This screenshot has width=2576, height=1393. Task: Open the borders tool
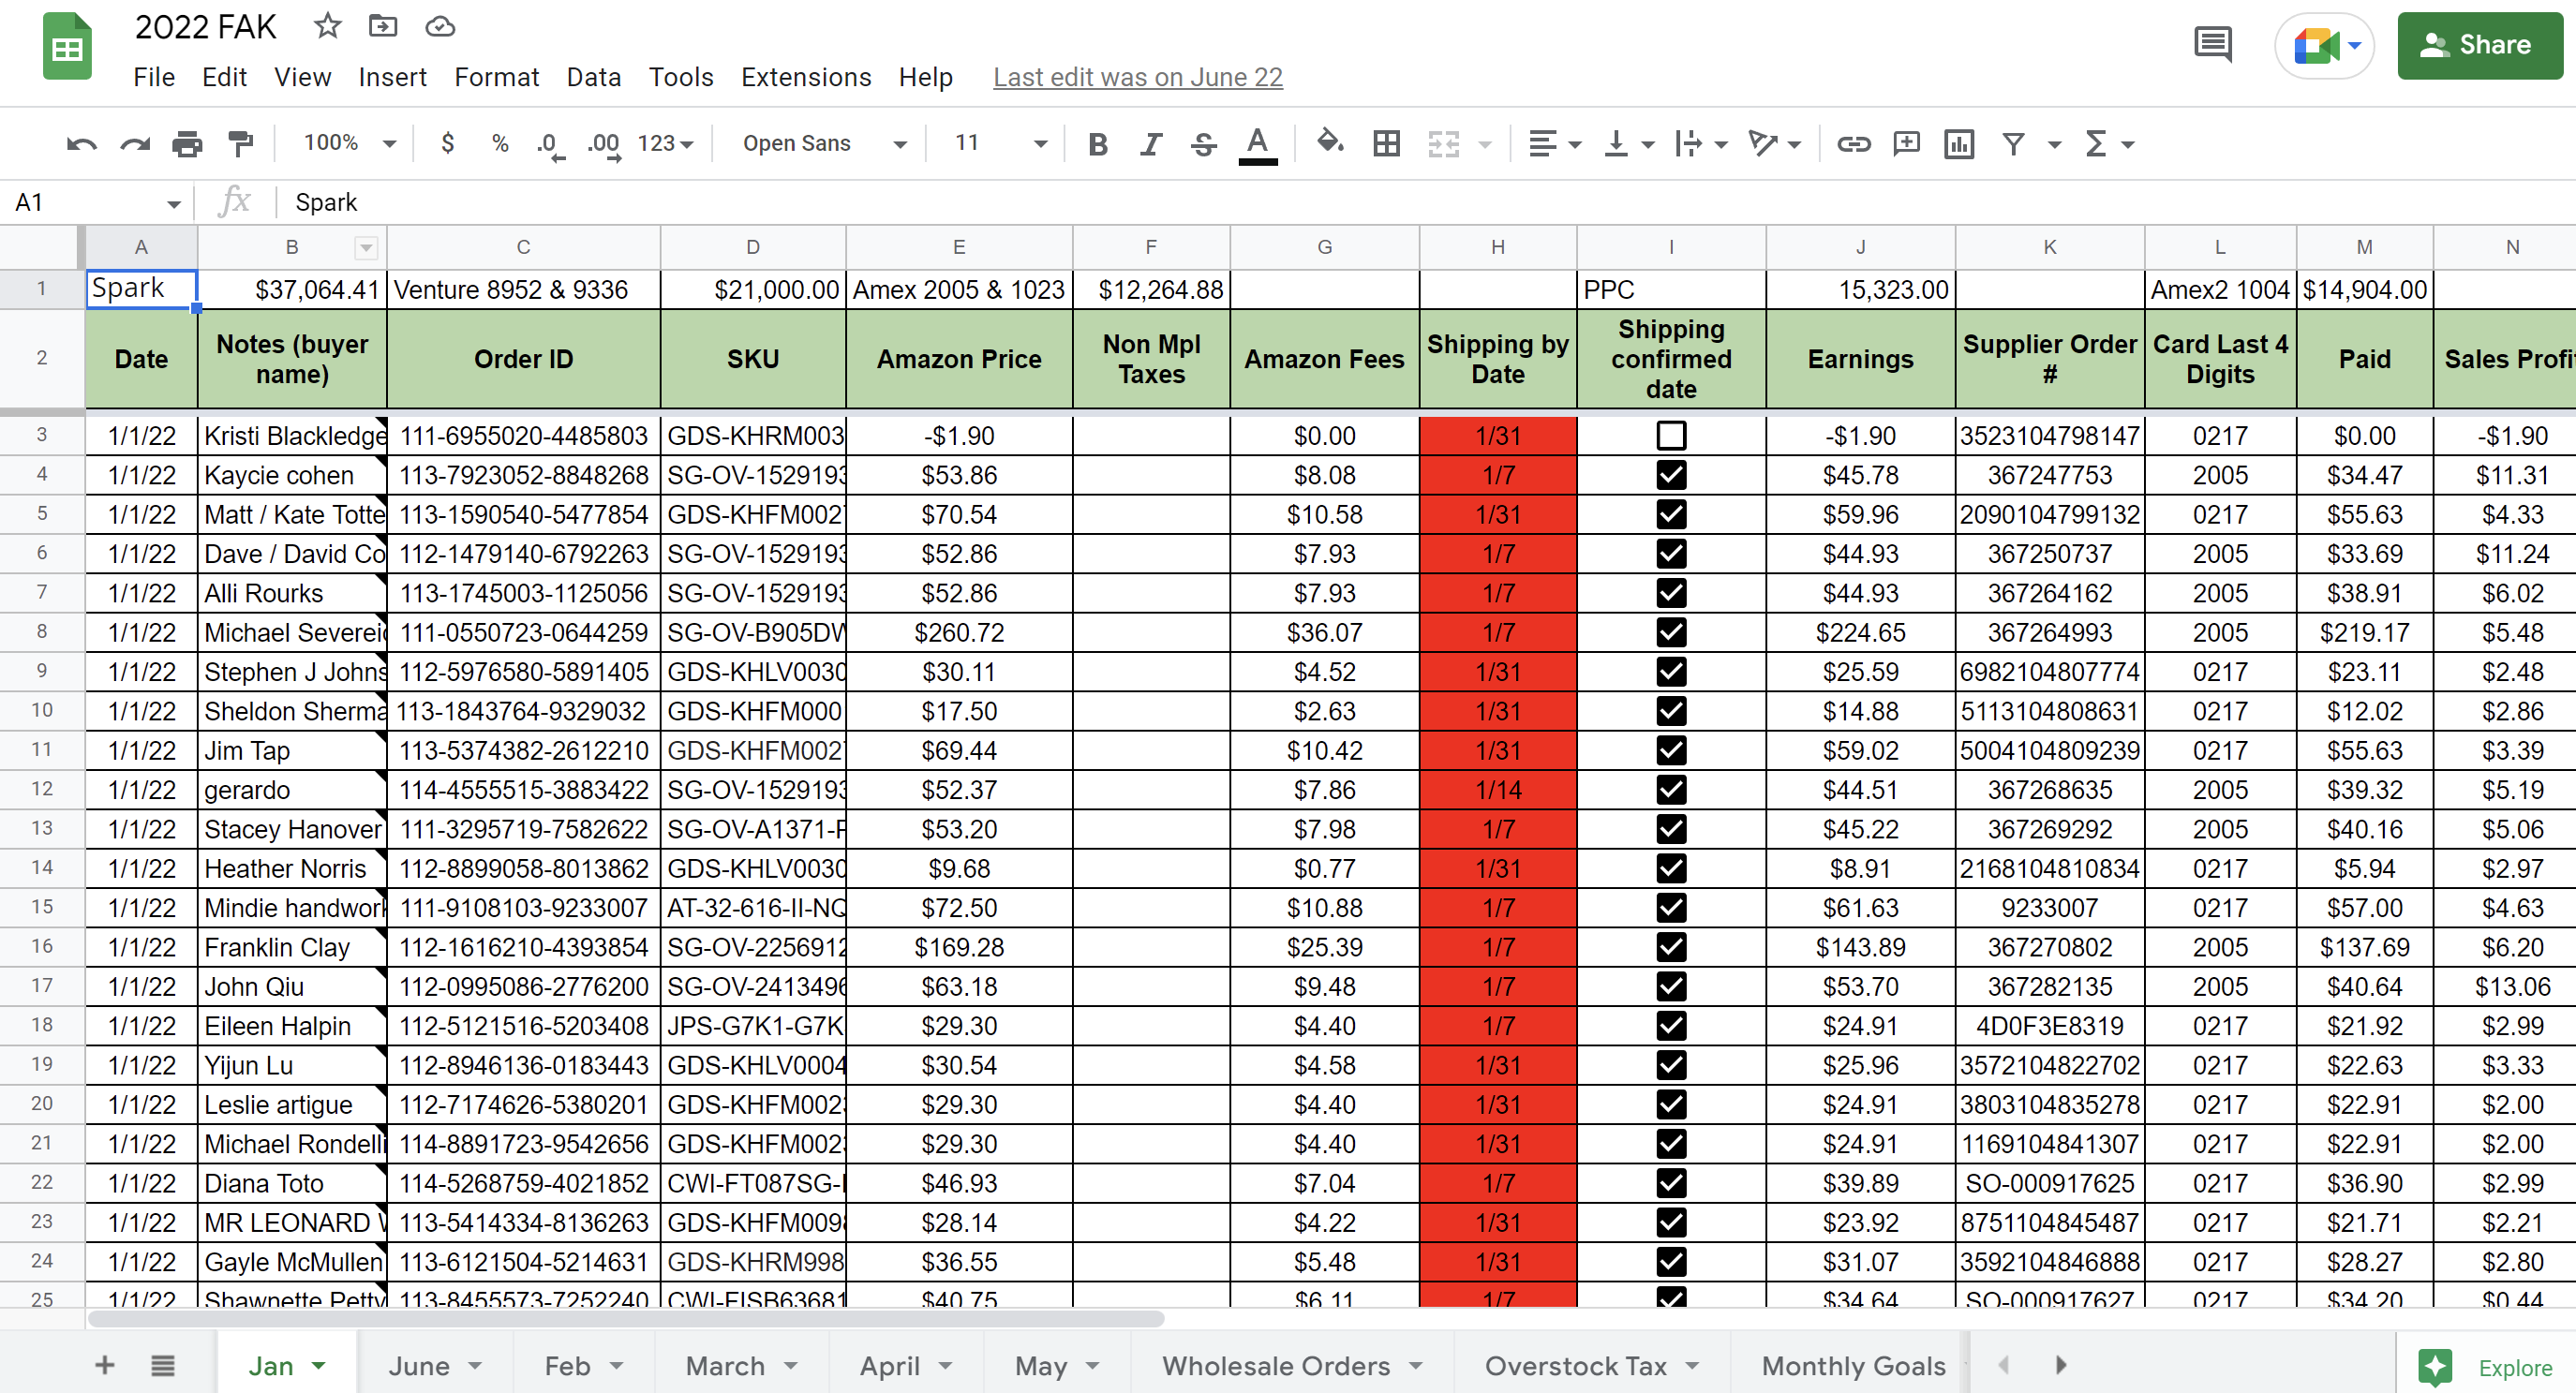(x=1386, y=144)
